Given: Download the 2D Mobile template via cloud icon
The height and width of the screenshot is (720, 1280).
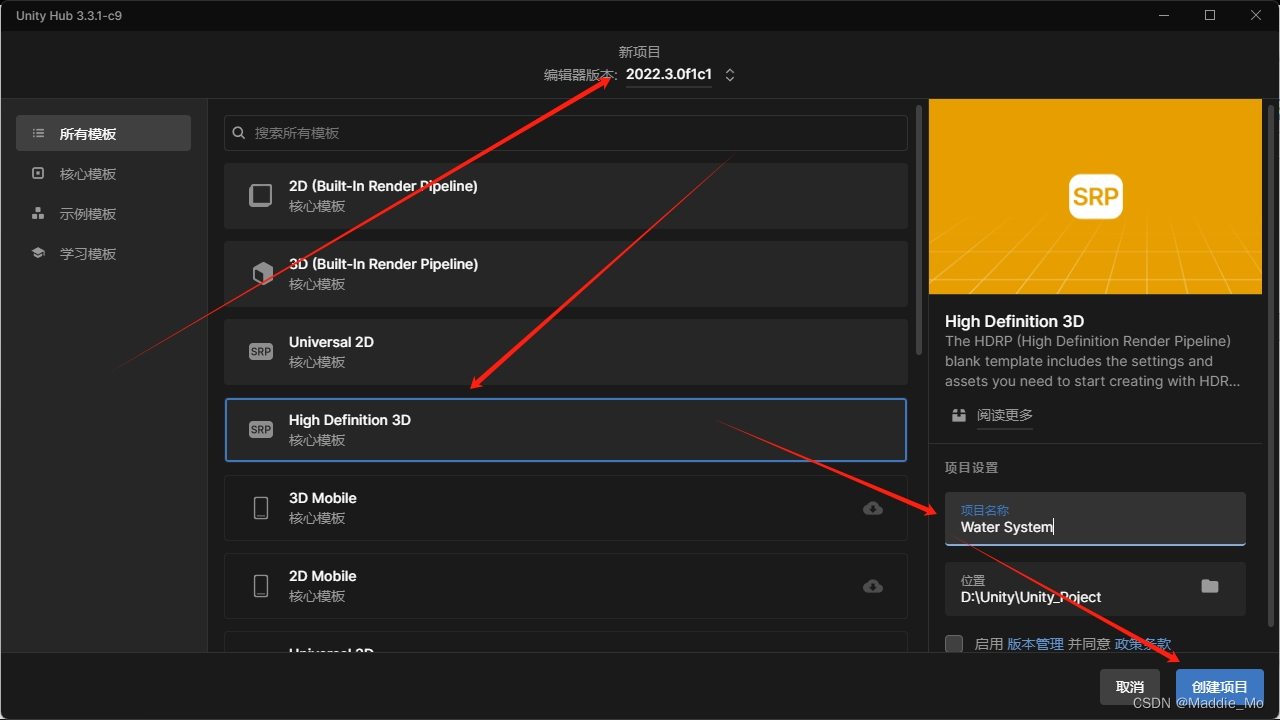Looking at the screenshot, I should tap(873, 586).
